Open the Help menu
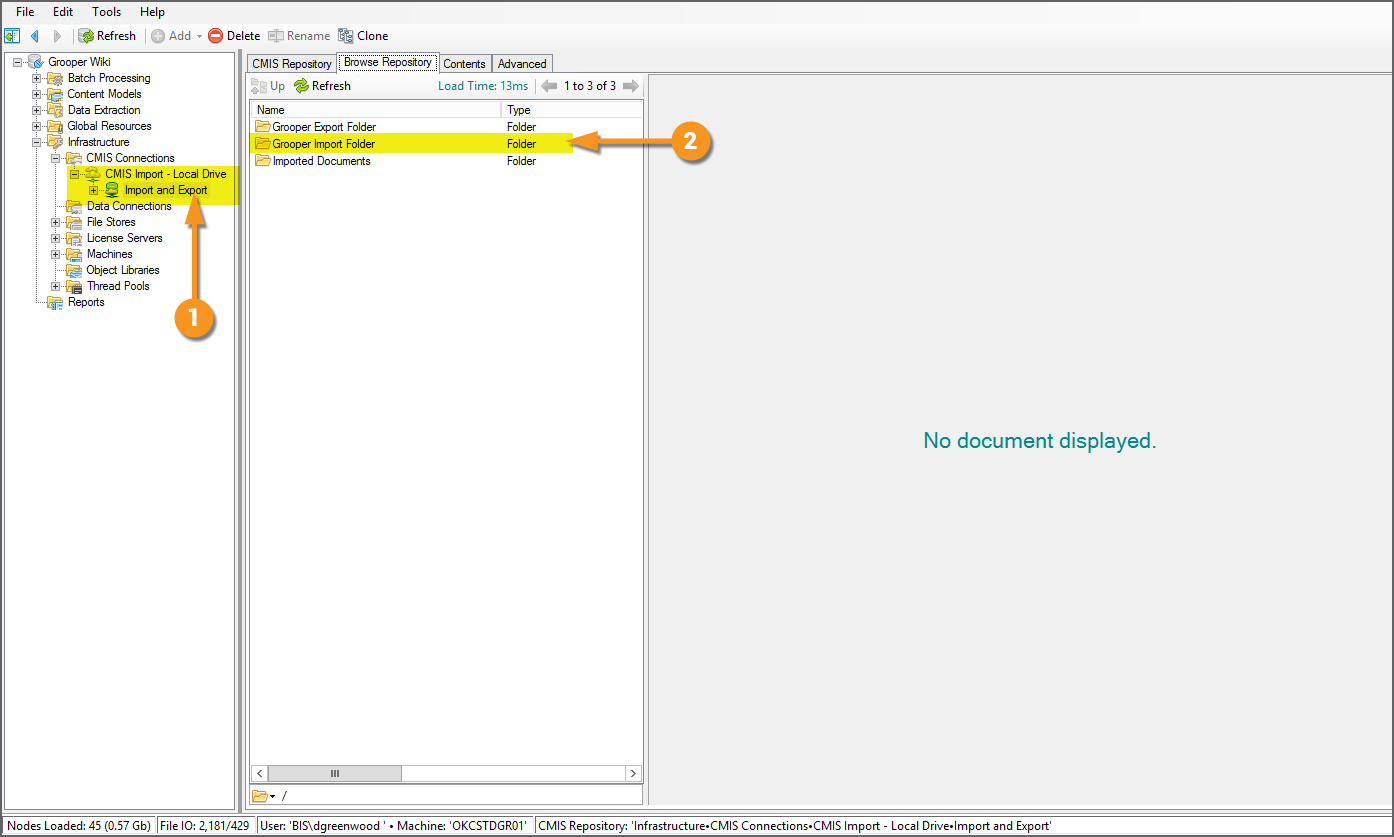The image size is (1394, 837). [x=152, y=12]
